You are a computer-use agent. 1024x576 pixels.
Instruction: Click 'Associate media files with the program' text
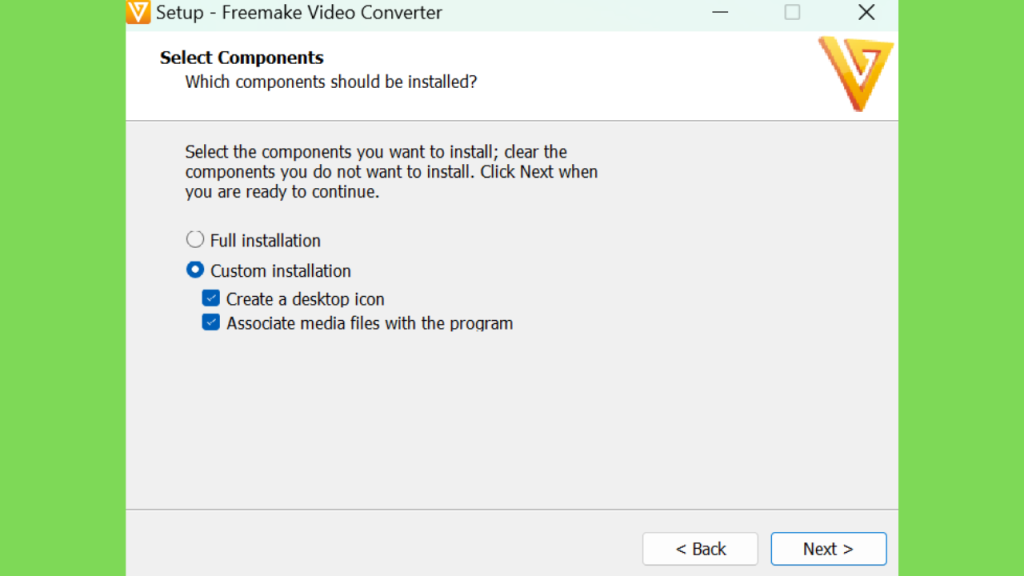(370, 323)
